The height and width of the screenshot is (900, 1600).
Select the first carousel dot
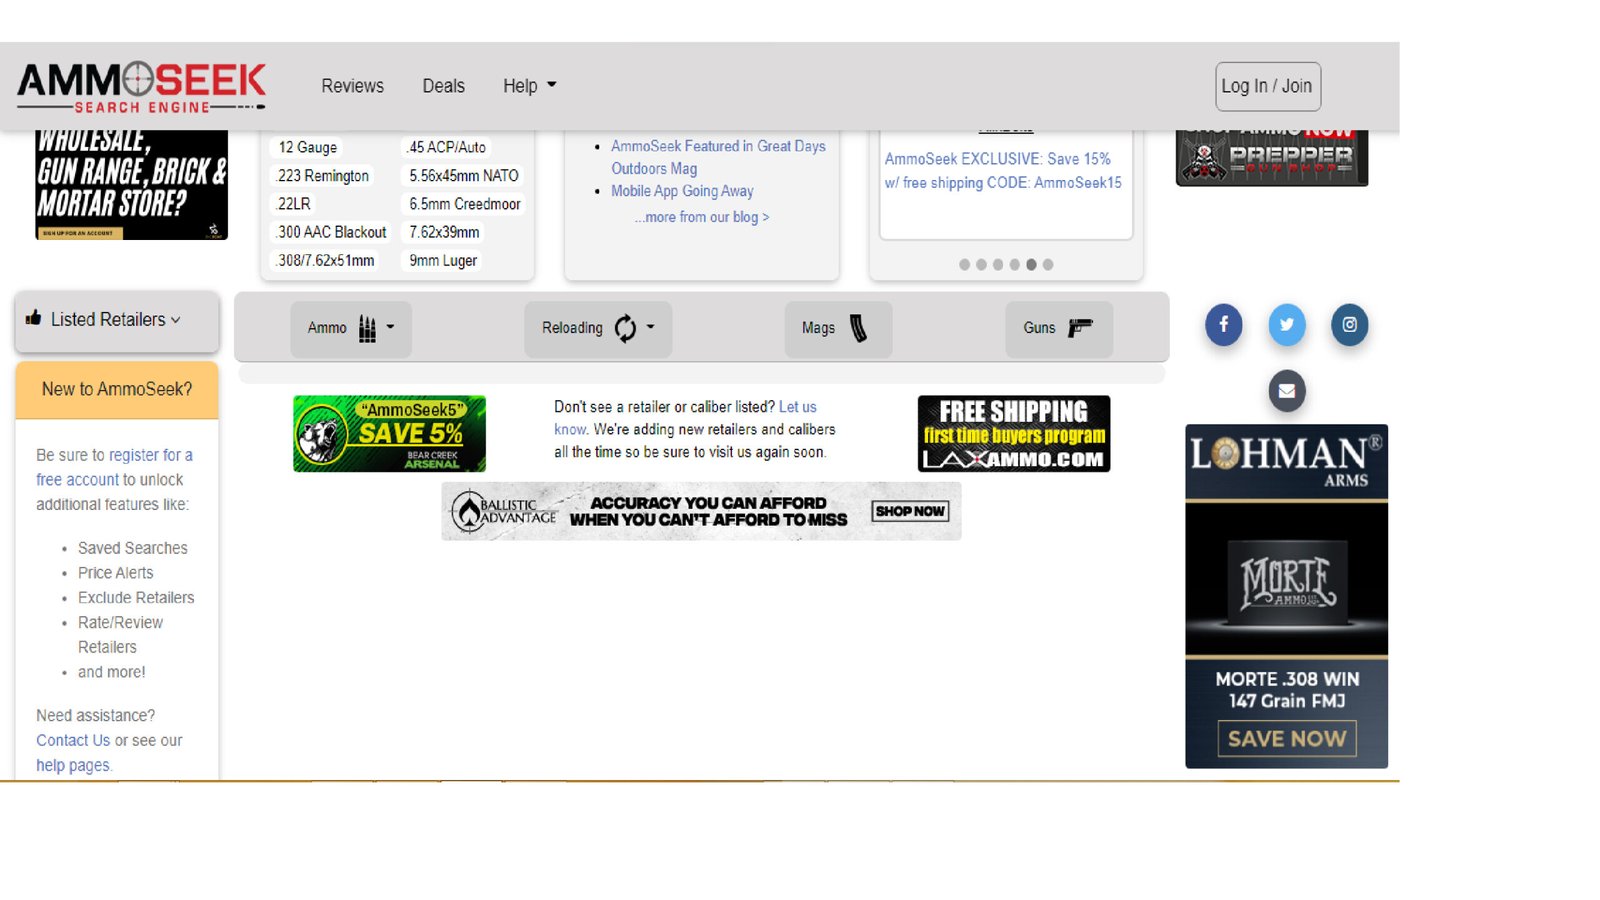point(964,265)
